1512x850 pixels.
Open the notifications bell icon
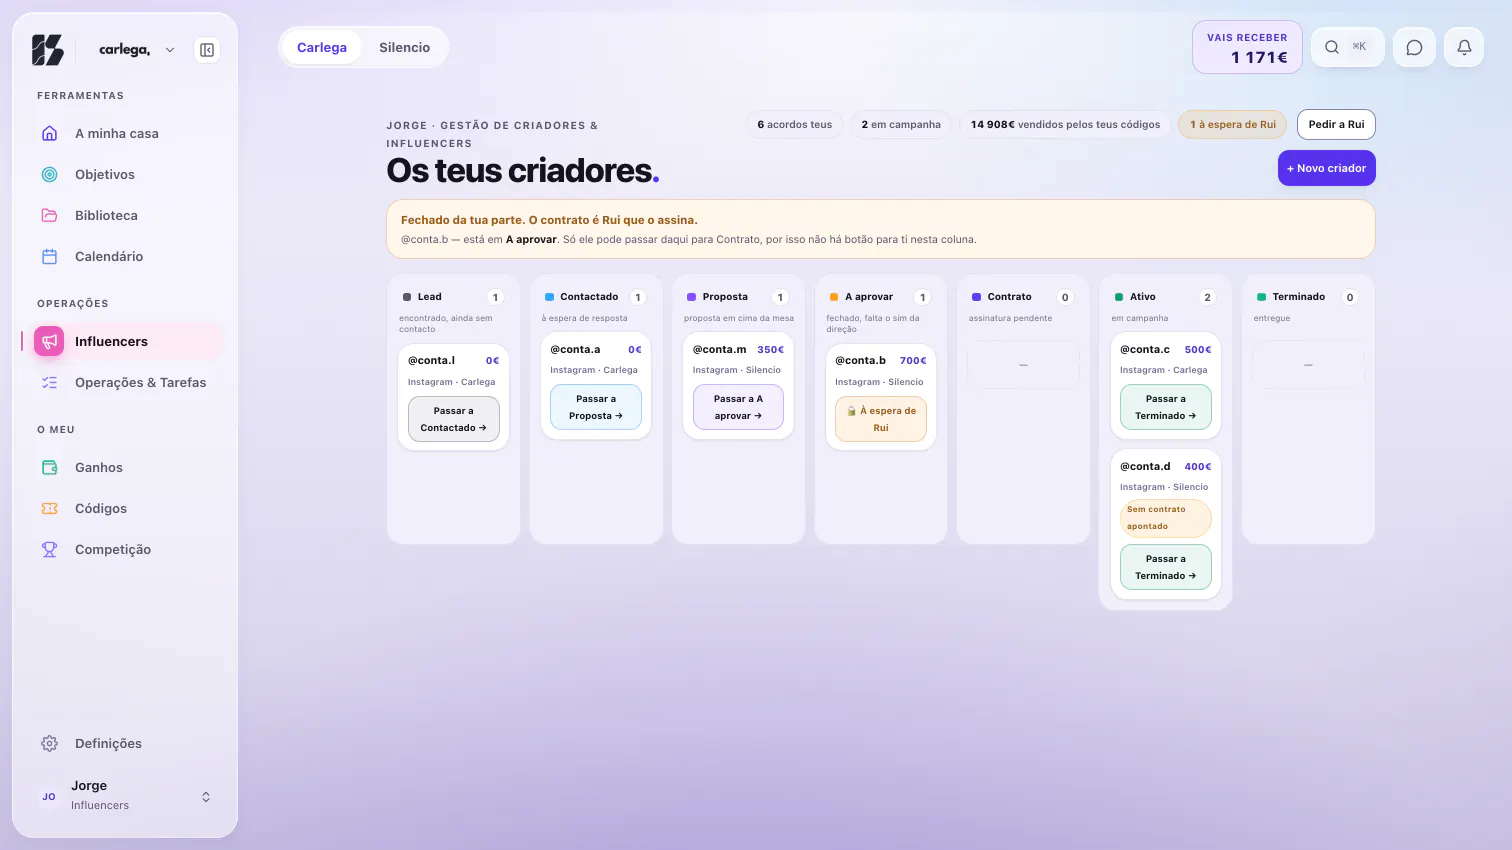tap(1464, 47)
